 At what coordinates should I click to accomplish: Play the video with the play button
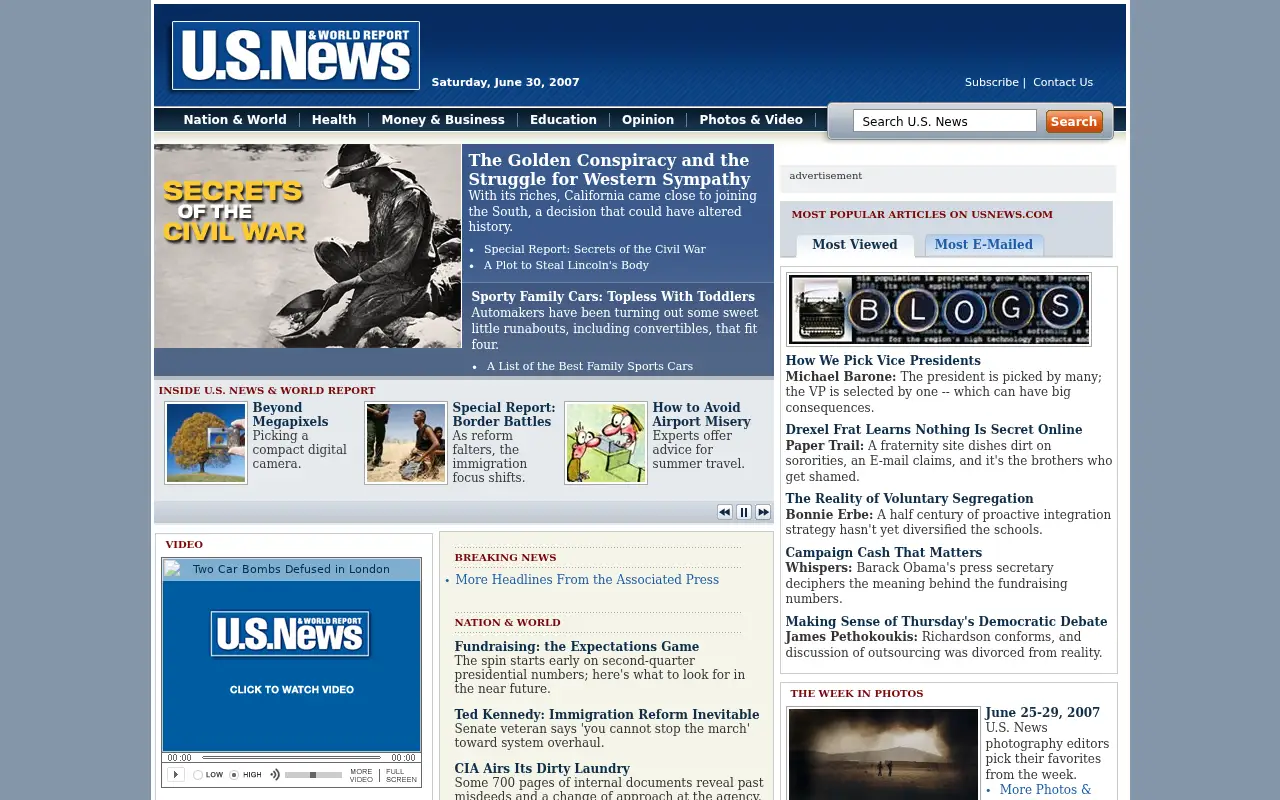pyautogui.click(x=175, y=774)
